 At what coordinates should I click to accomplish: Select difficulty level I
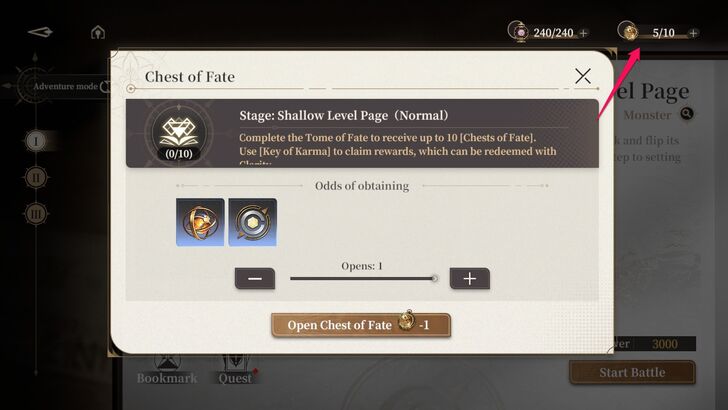(x=37, y=141)
